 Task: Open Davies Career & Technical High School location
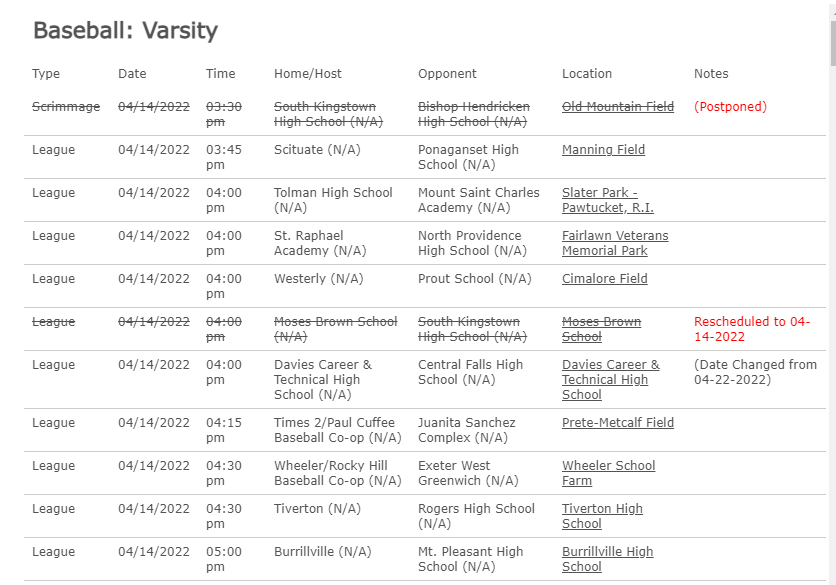(610, 380)
